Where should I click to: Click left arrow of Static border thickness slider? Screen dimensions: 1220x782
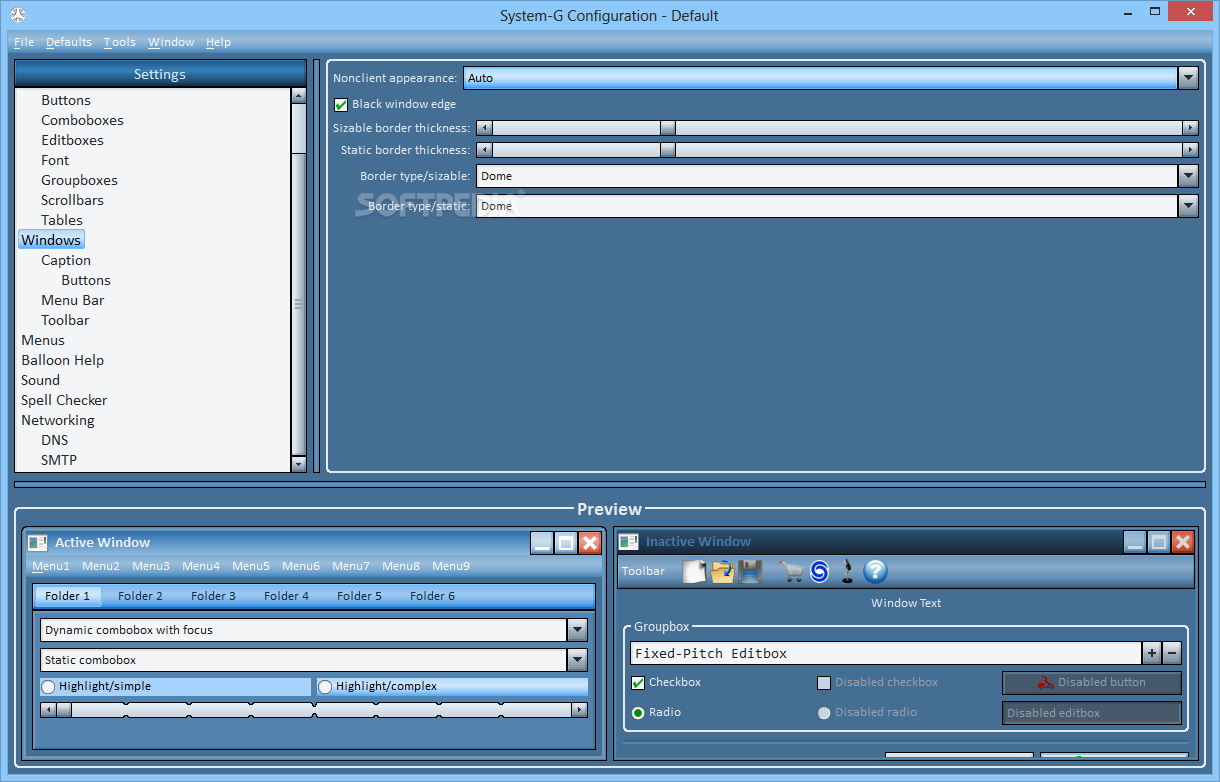[484, 150]
